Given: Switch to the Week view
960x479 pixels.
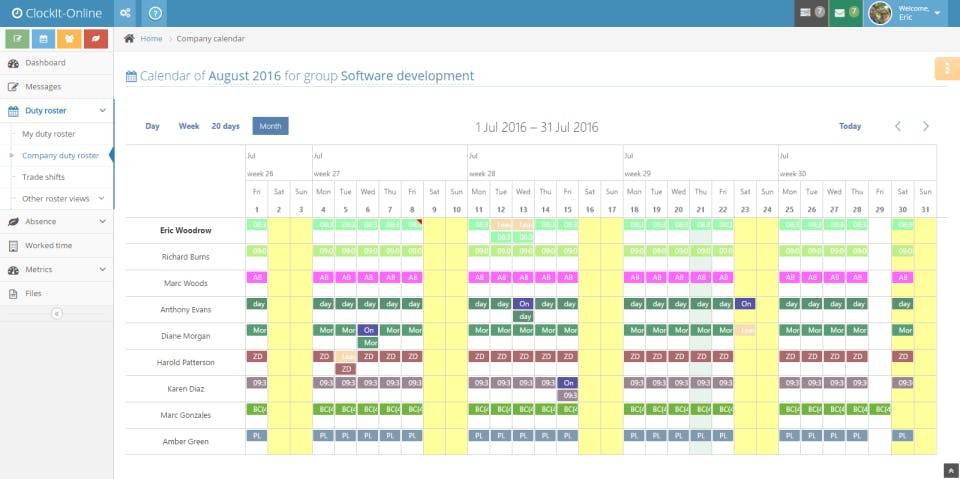Looking at the screenshot, I should (189, 126).
